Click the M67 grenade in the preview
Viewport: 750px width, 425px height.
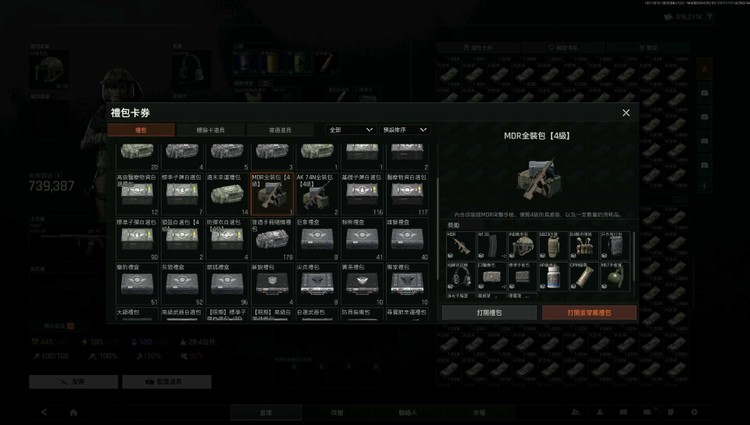614,276
